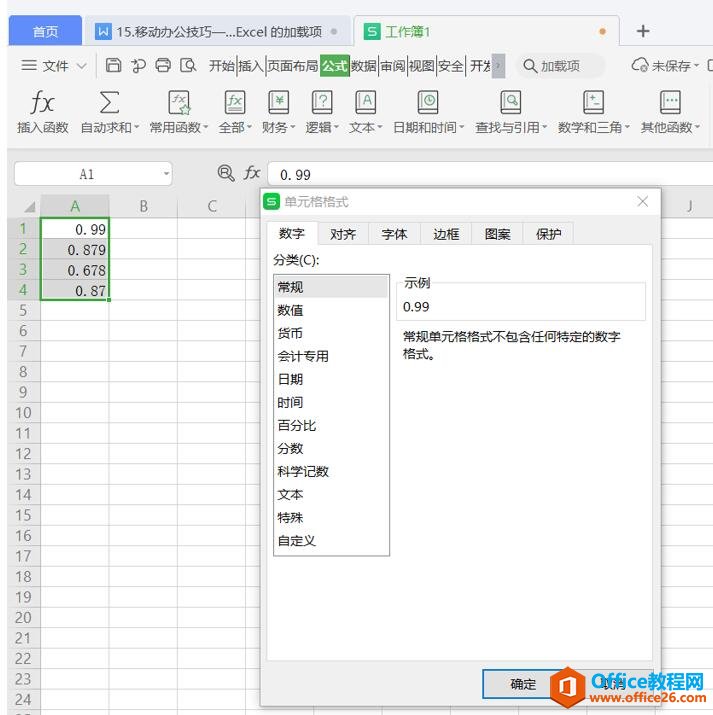This screenshot has height=715, width=713.
Task: Open the common functions (常用函数) icon
Action: [179, 102]
